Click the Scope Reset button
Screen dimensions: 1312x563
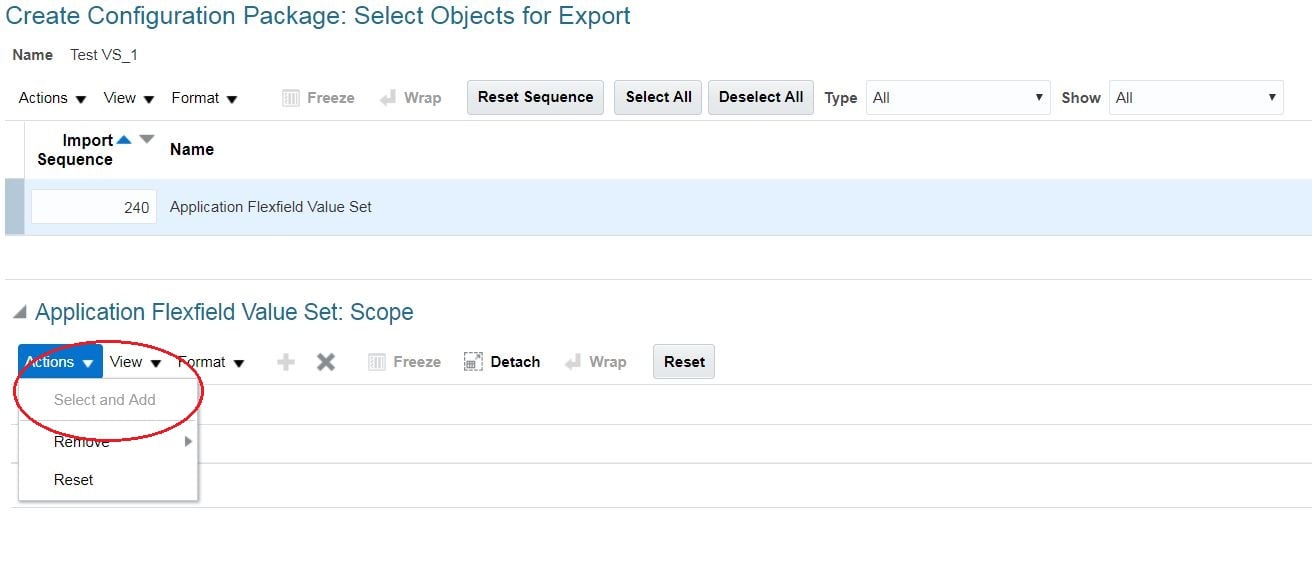tap(684, 361)
